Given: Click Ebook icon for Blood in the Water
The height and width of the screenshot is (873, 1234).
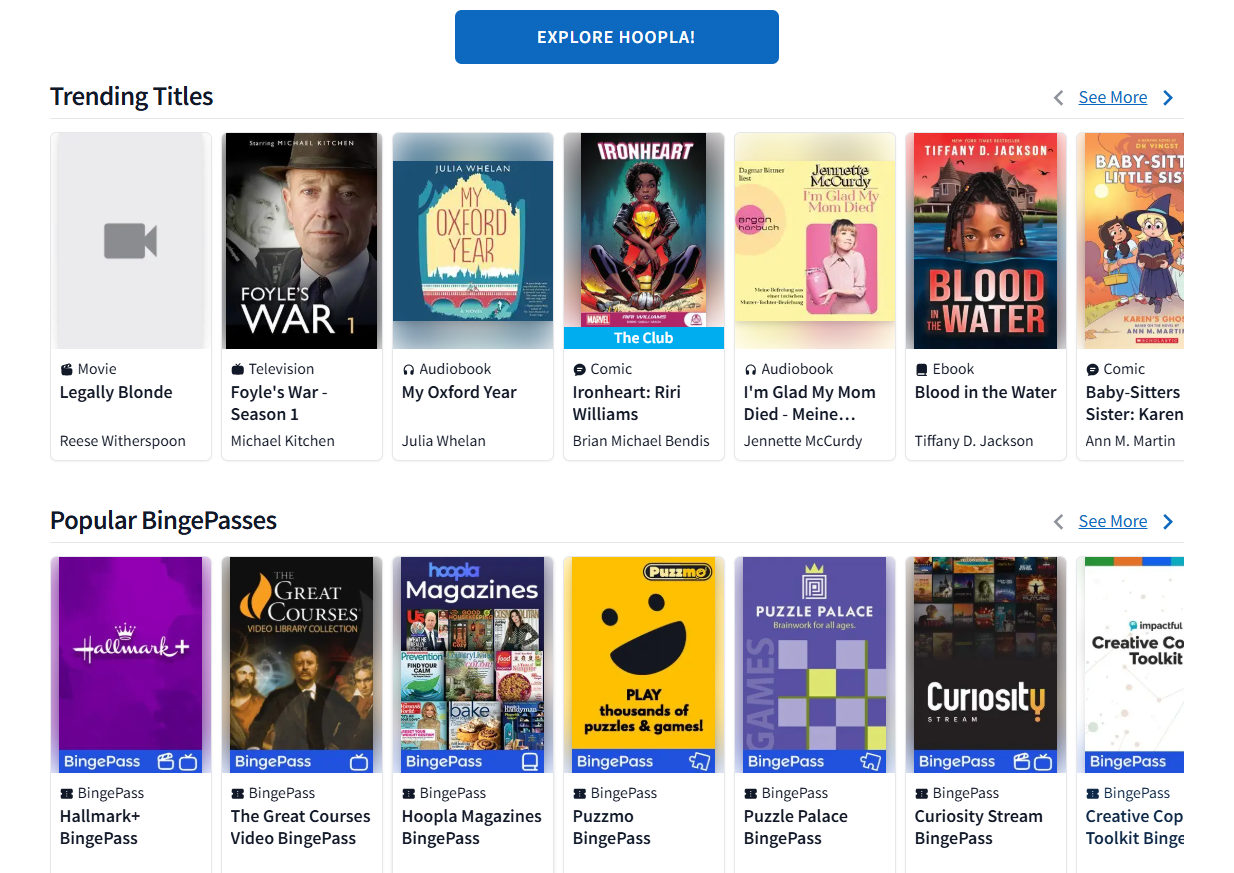Looking at the screenshot, I should click(922, 369).
